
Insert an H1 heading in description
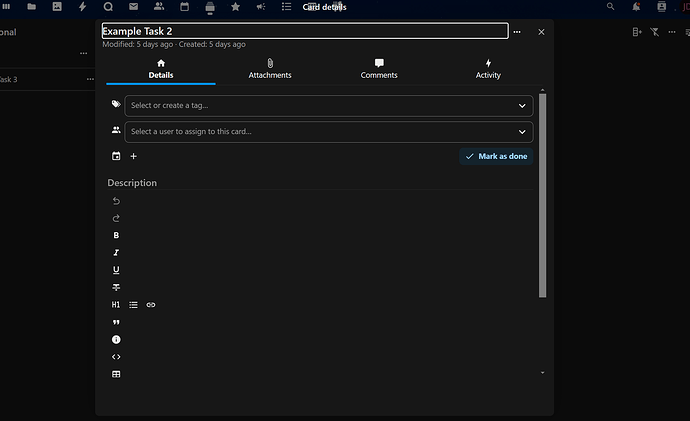[116, 304]
